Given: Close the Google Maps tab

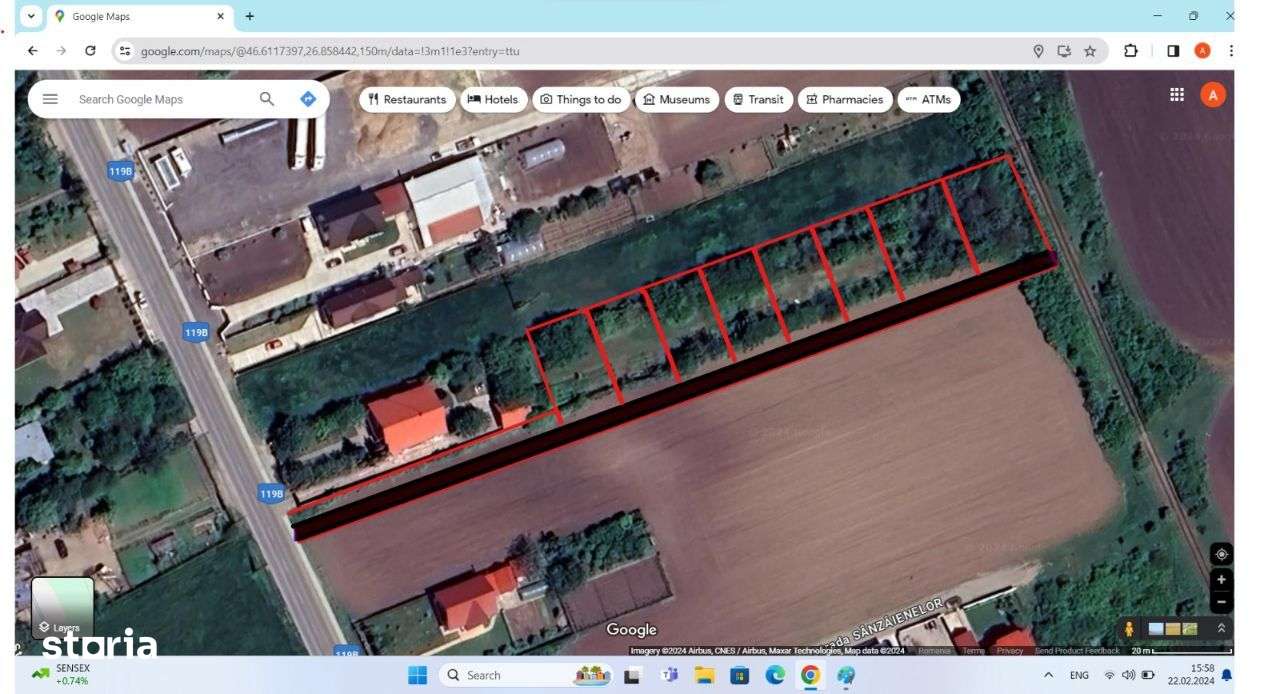Looking at the screenshot, I should (x=221, y=16).
